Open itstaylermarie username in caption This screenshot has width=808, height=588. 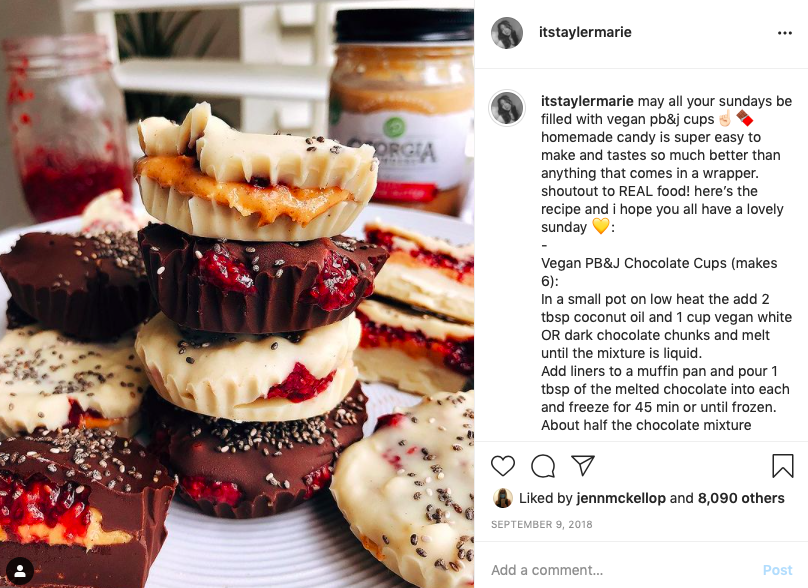click(x=587, y=101)
